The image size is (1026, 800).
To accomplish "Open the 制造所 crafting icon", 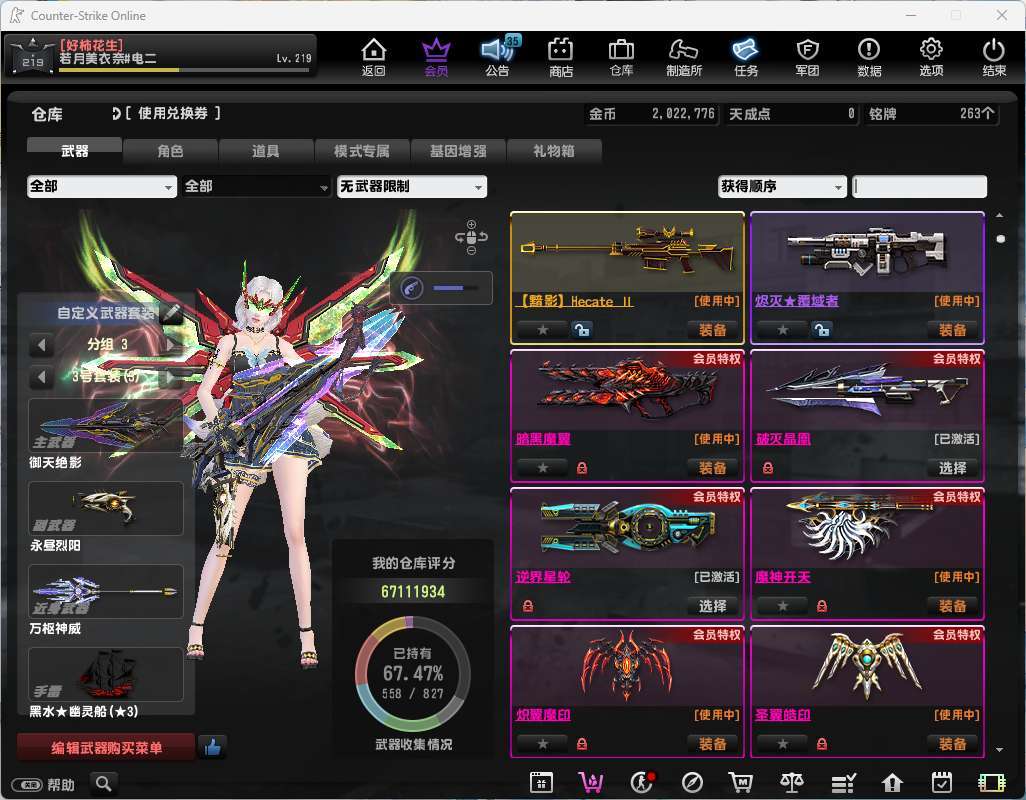I will [684, 56].
